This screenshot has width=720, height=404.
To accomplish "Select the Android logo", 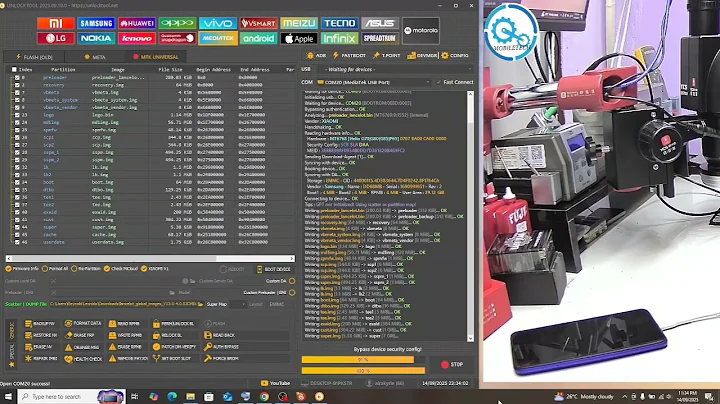I will (x=259, y=38).
